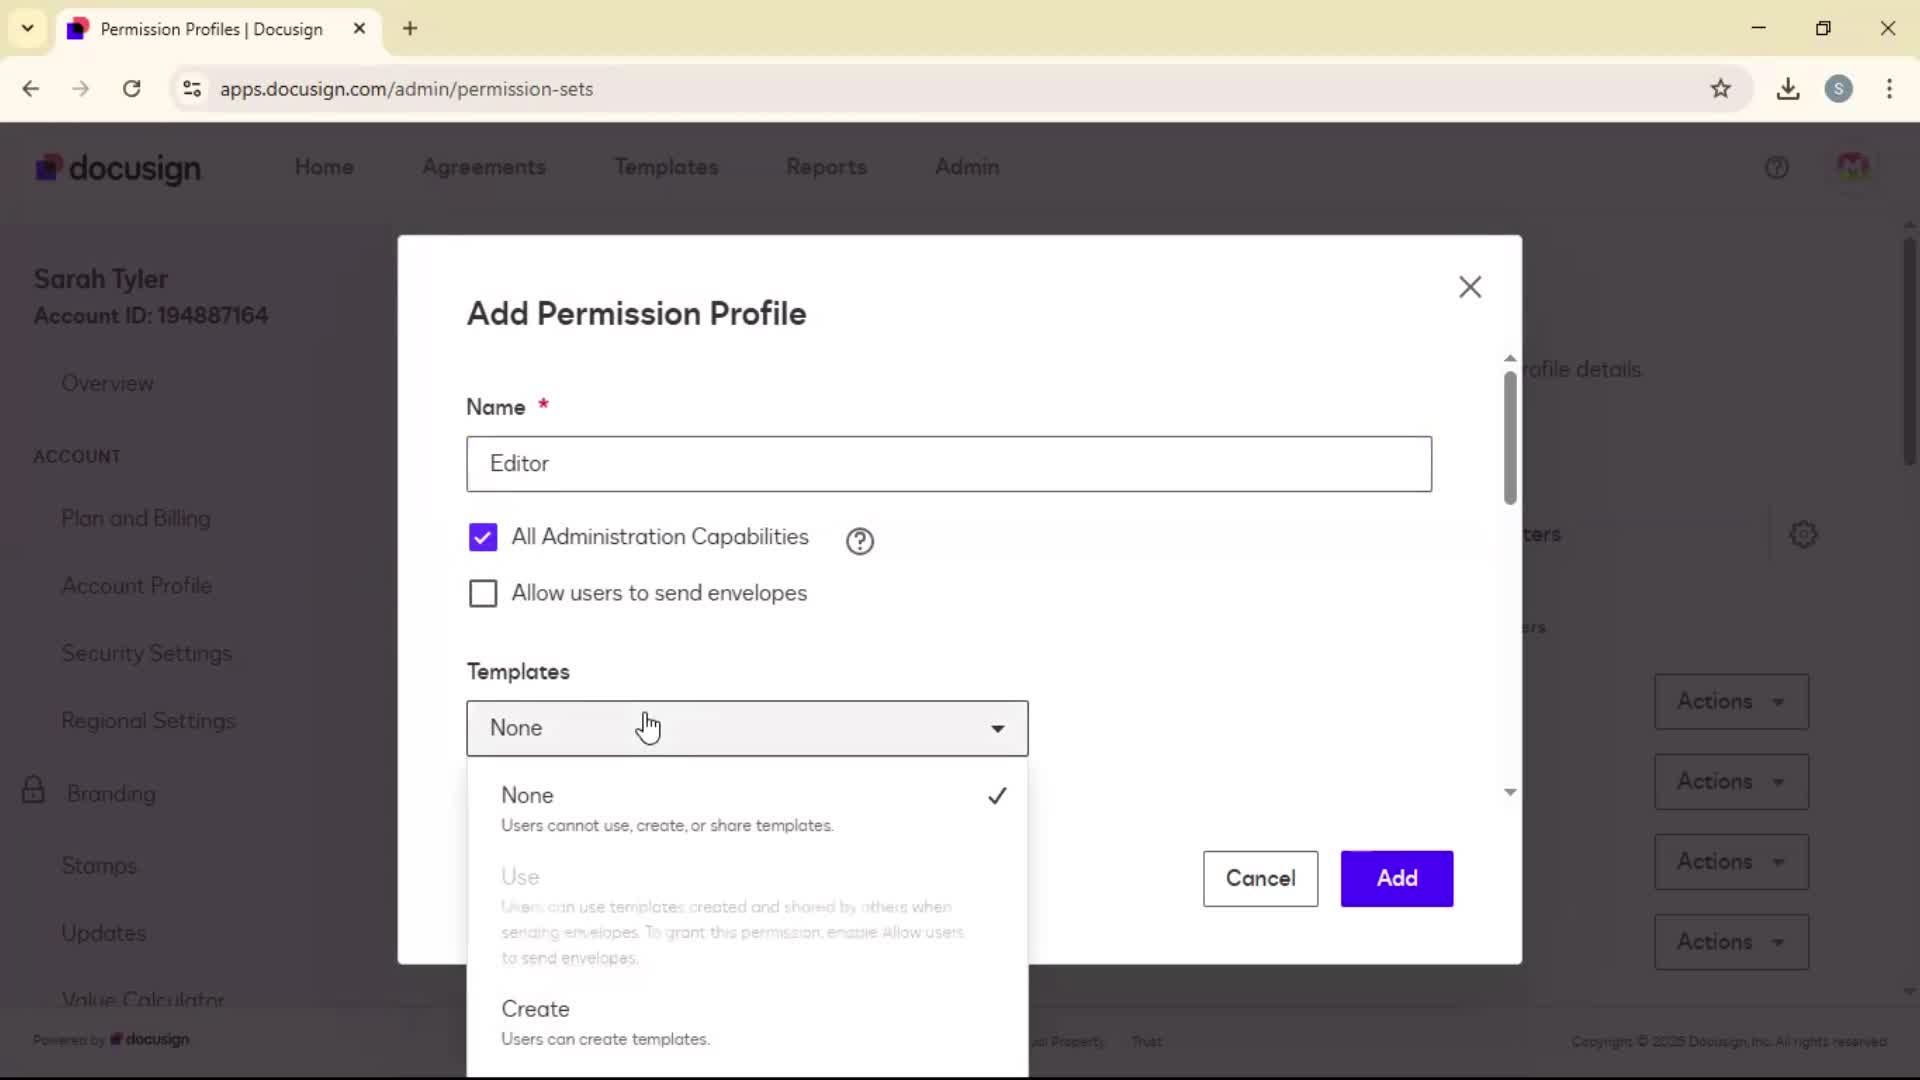
Task: Close the Add Permission Profile dialog
Action: [1469, 287]
